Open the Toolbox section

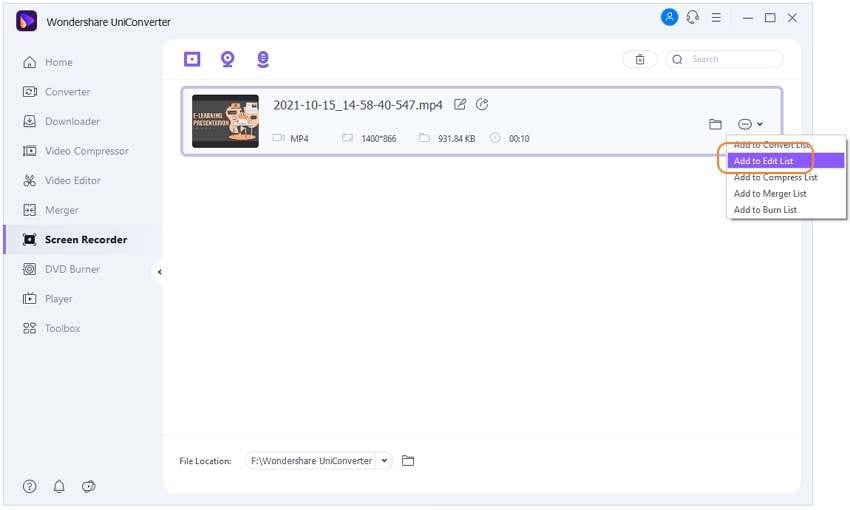(x=51, y=328)
